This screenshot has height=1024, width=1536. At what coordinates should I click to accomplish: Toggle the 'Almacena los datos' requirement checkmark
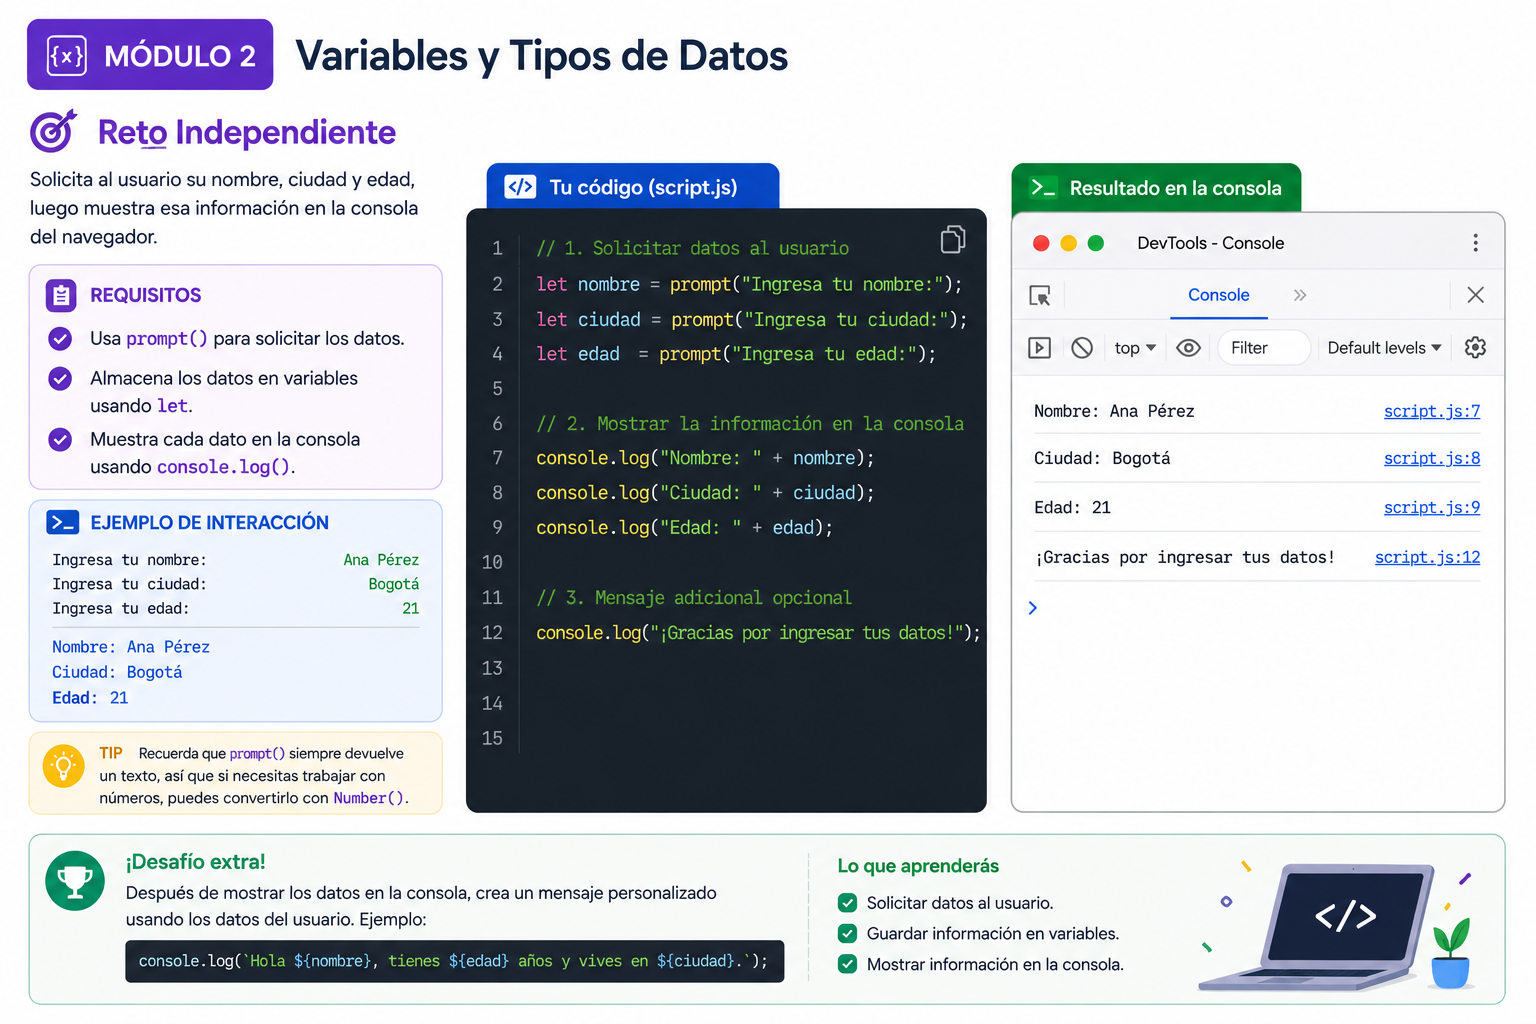point(60,379)
